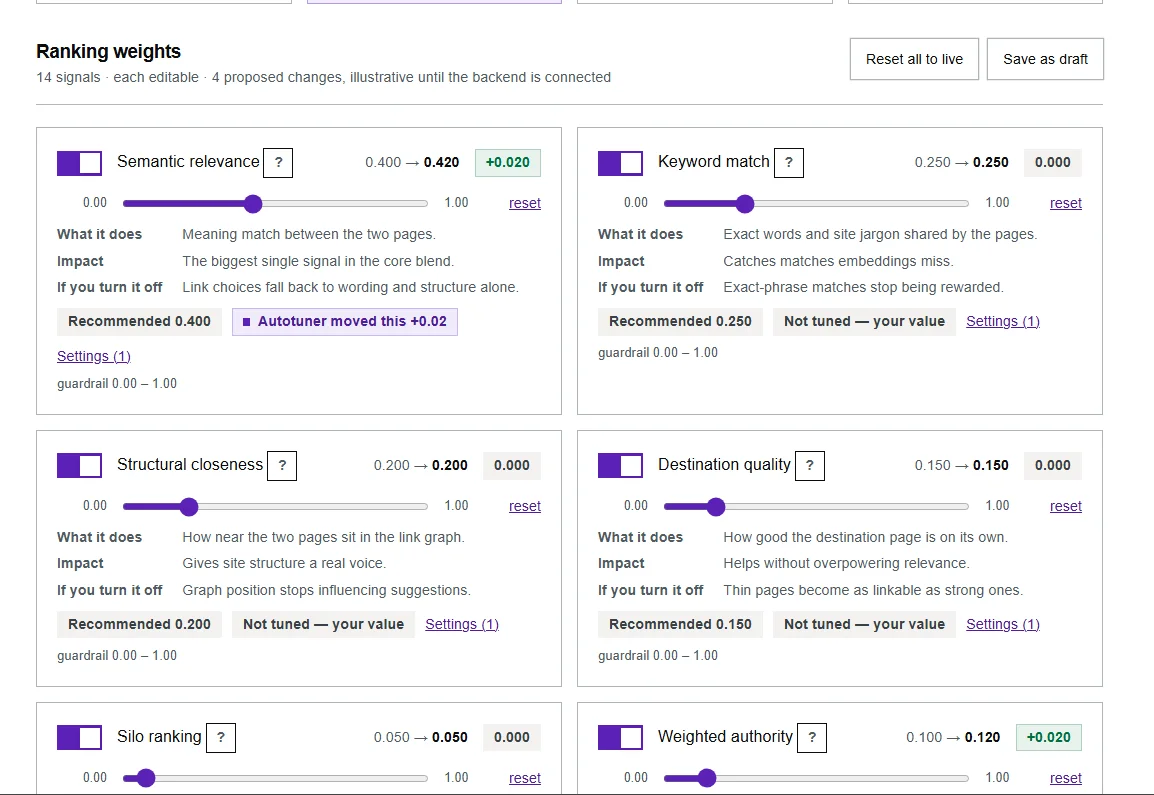The width and height of the screenshot is (1154, 795).
Task: Click the 'Ranking weights' heading
Action: click(x=108, y=52)
